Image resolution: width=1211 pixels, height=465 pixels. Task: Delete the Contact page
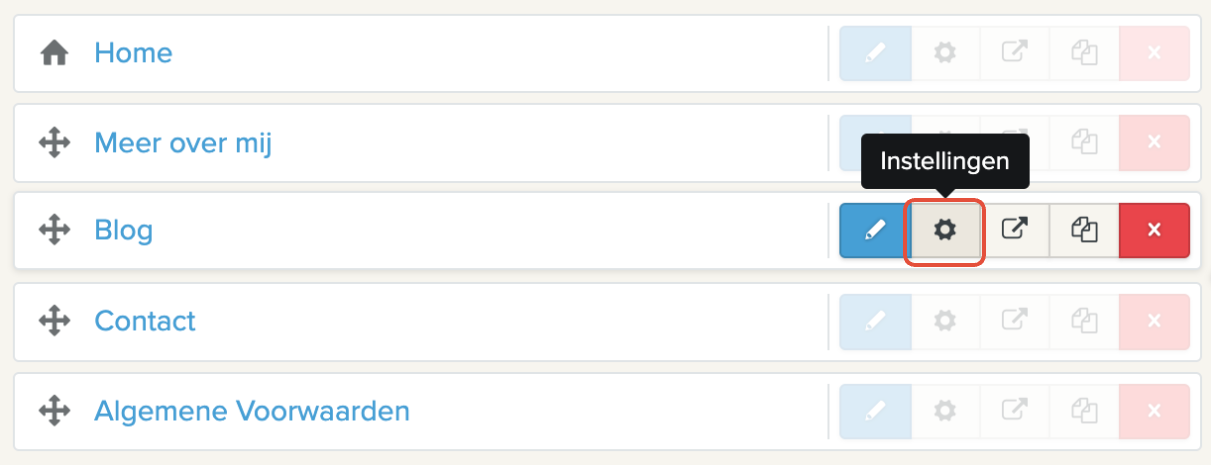[x=1154, y=321]
